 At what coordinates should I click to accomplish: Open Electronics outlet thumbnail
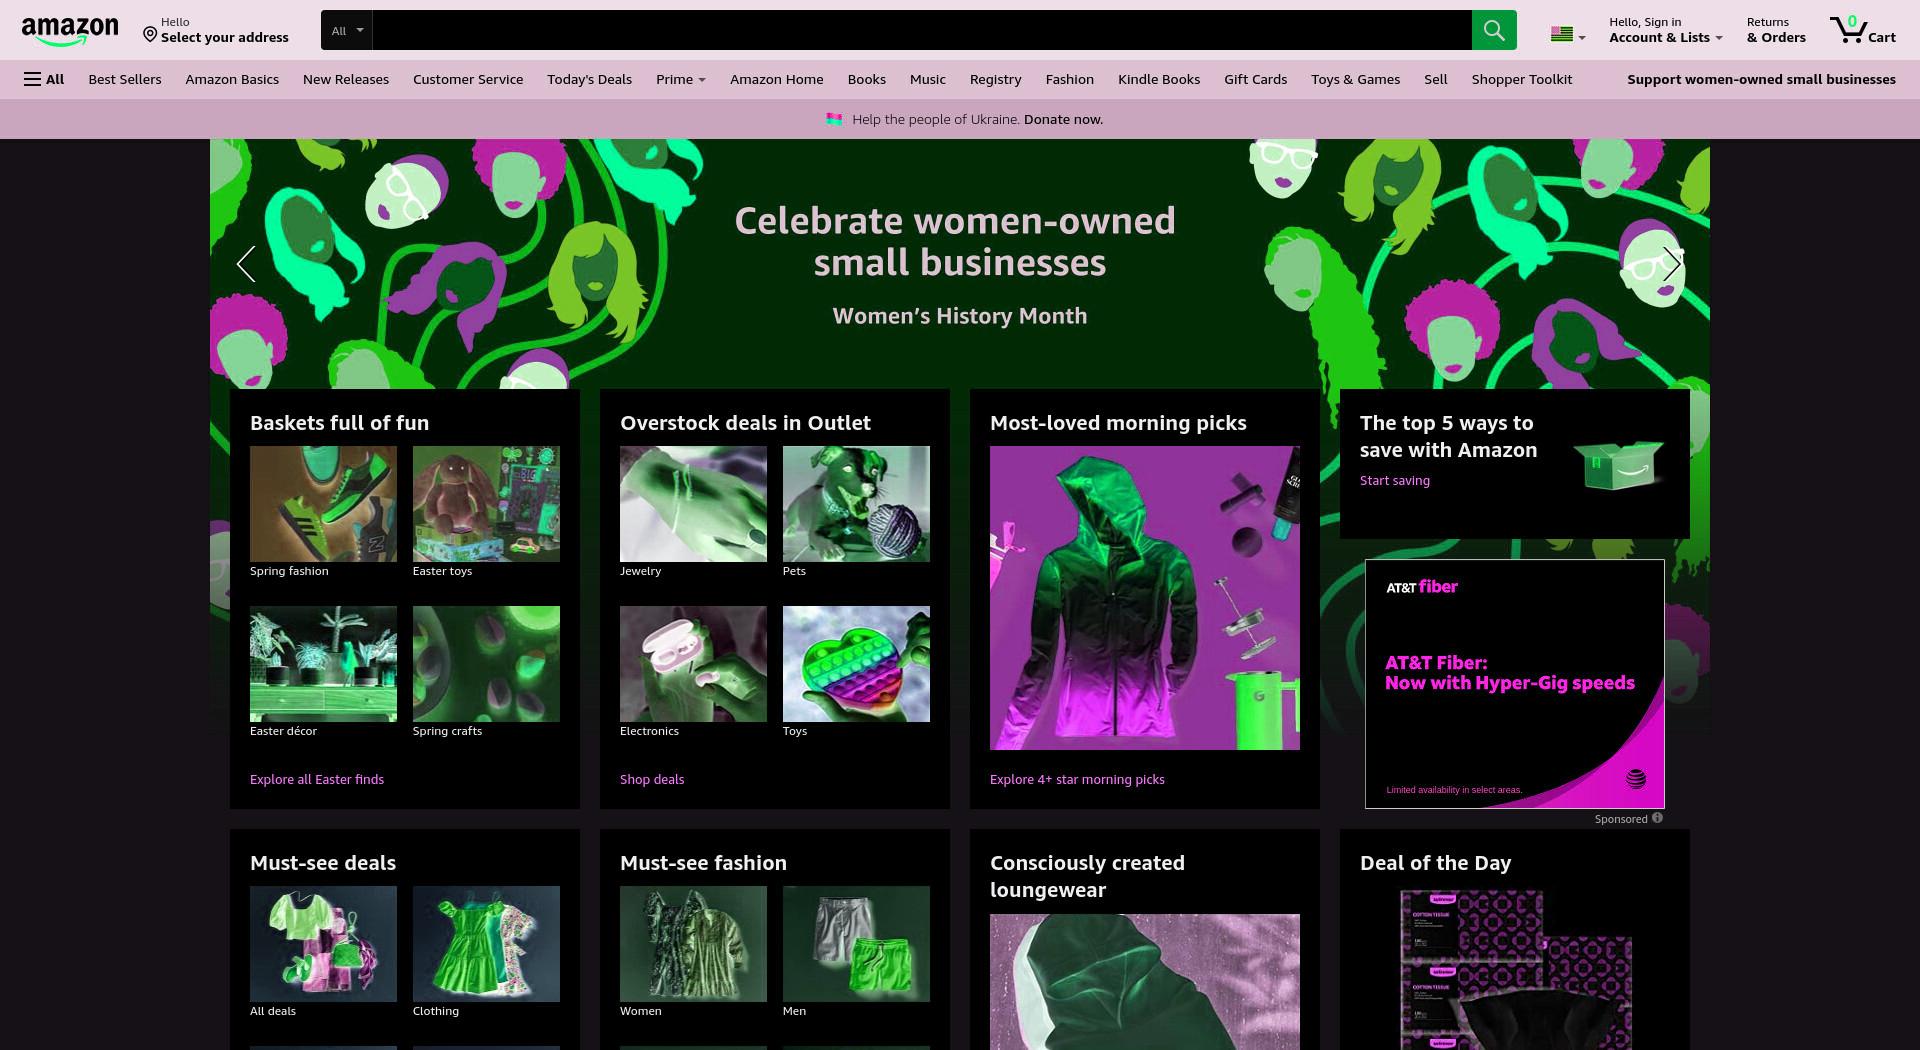693,664
